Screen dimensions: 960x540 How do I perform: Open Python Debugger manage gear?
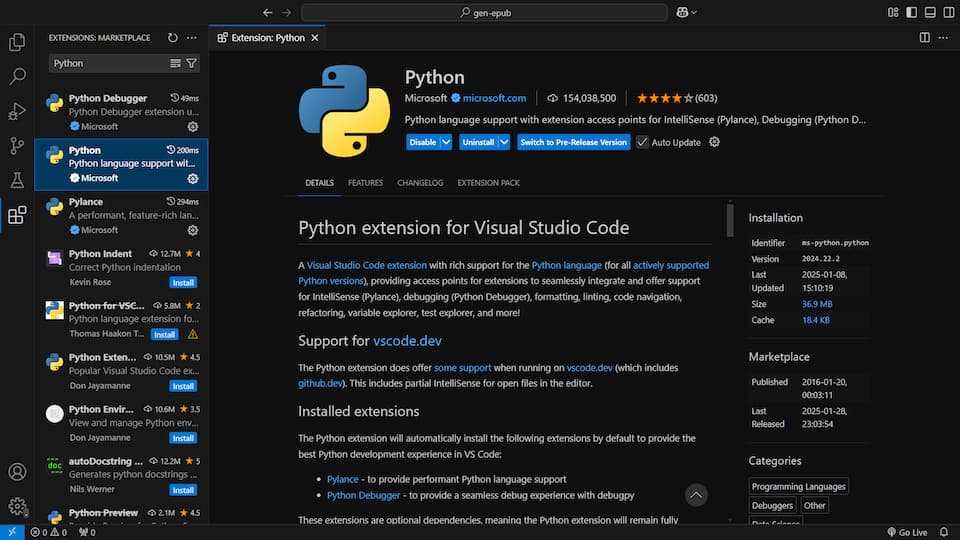tap(193, 127)
